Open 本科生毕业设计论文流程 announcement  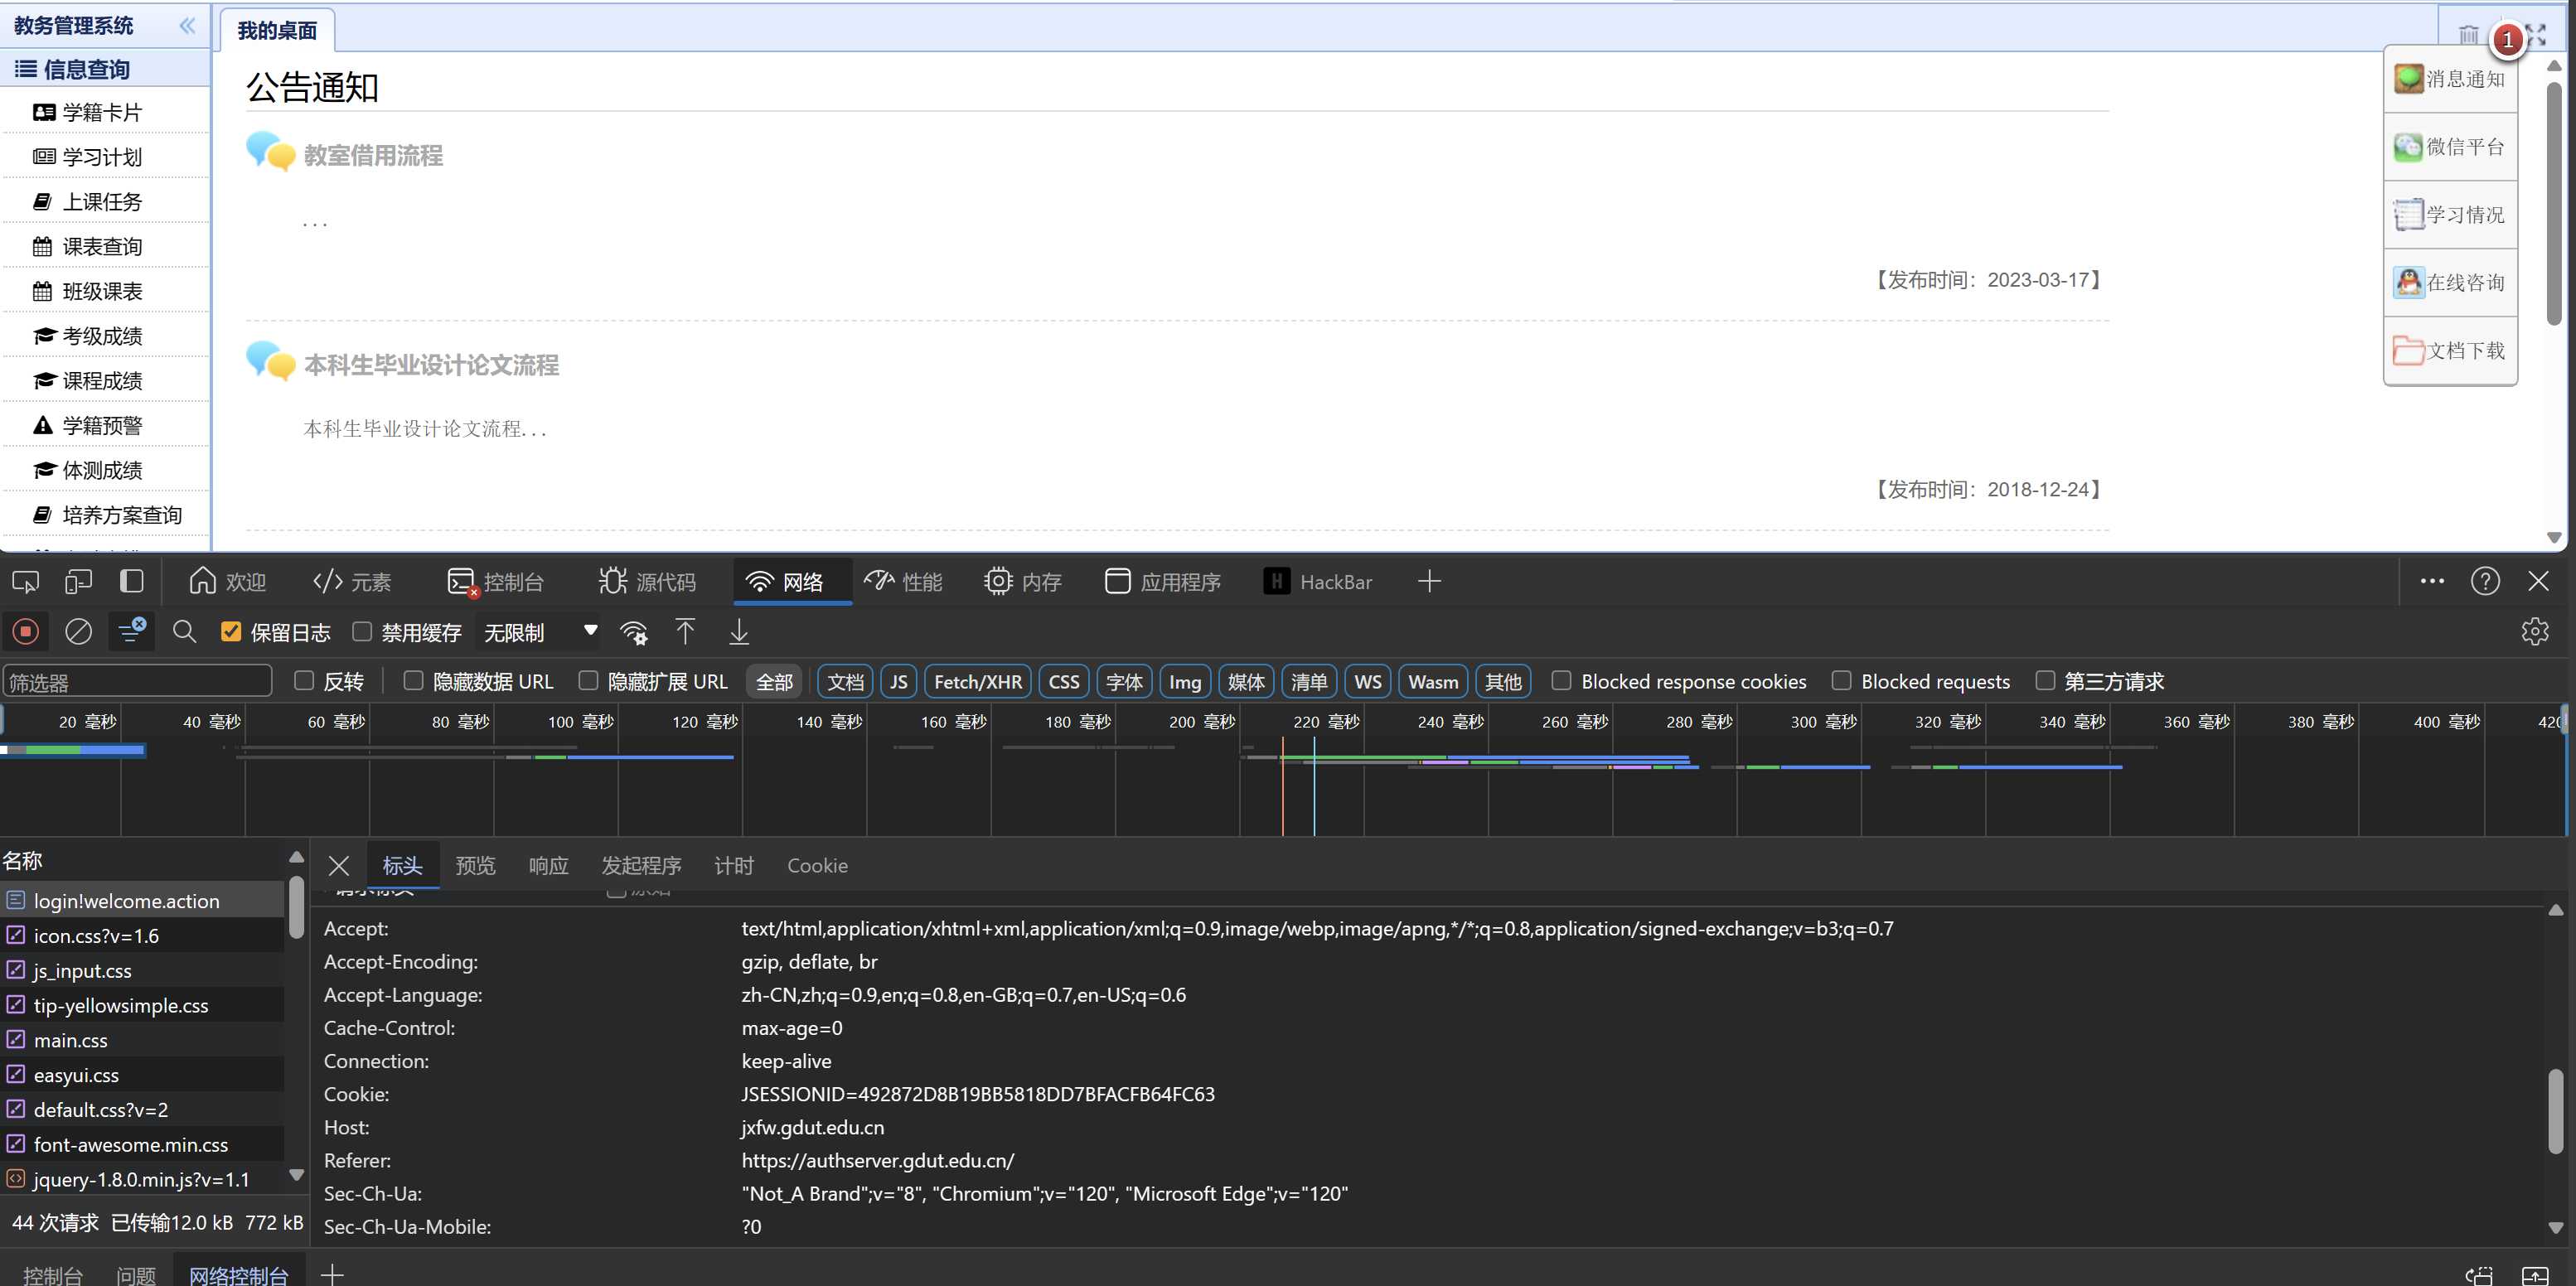pyautogui.click(x=431, y=365)
